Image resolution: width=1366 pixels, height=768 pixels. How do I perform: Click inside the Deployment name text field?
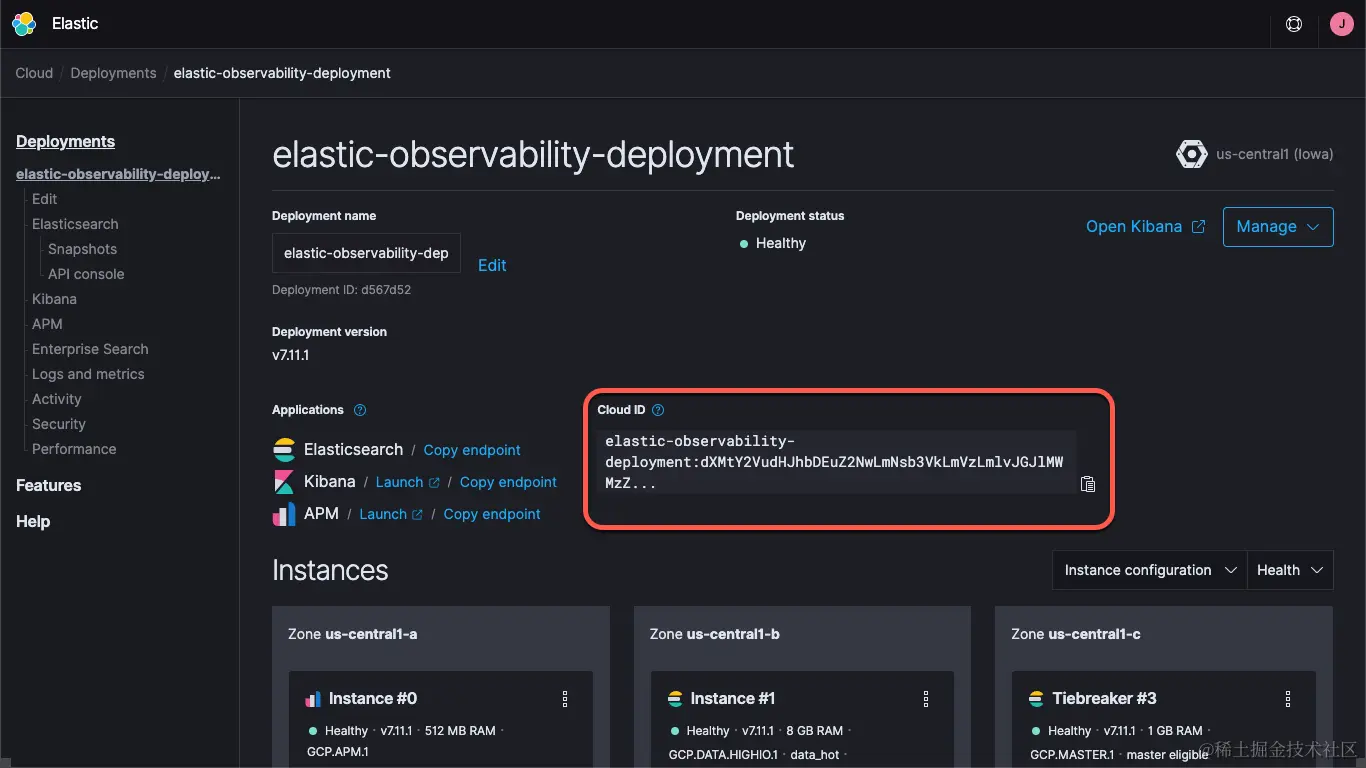[366, 253]
